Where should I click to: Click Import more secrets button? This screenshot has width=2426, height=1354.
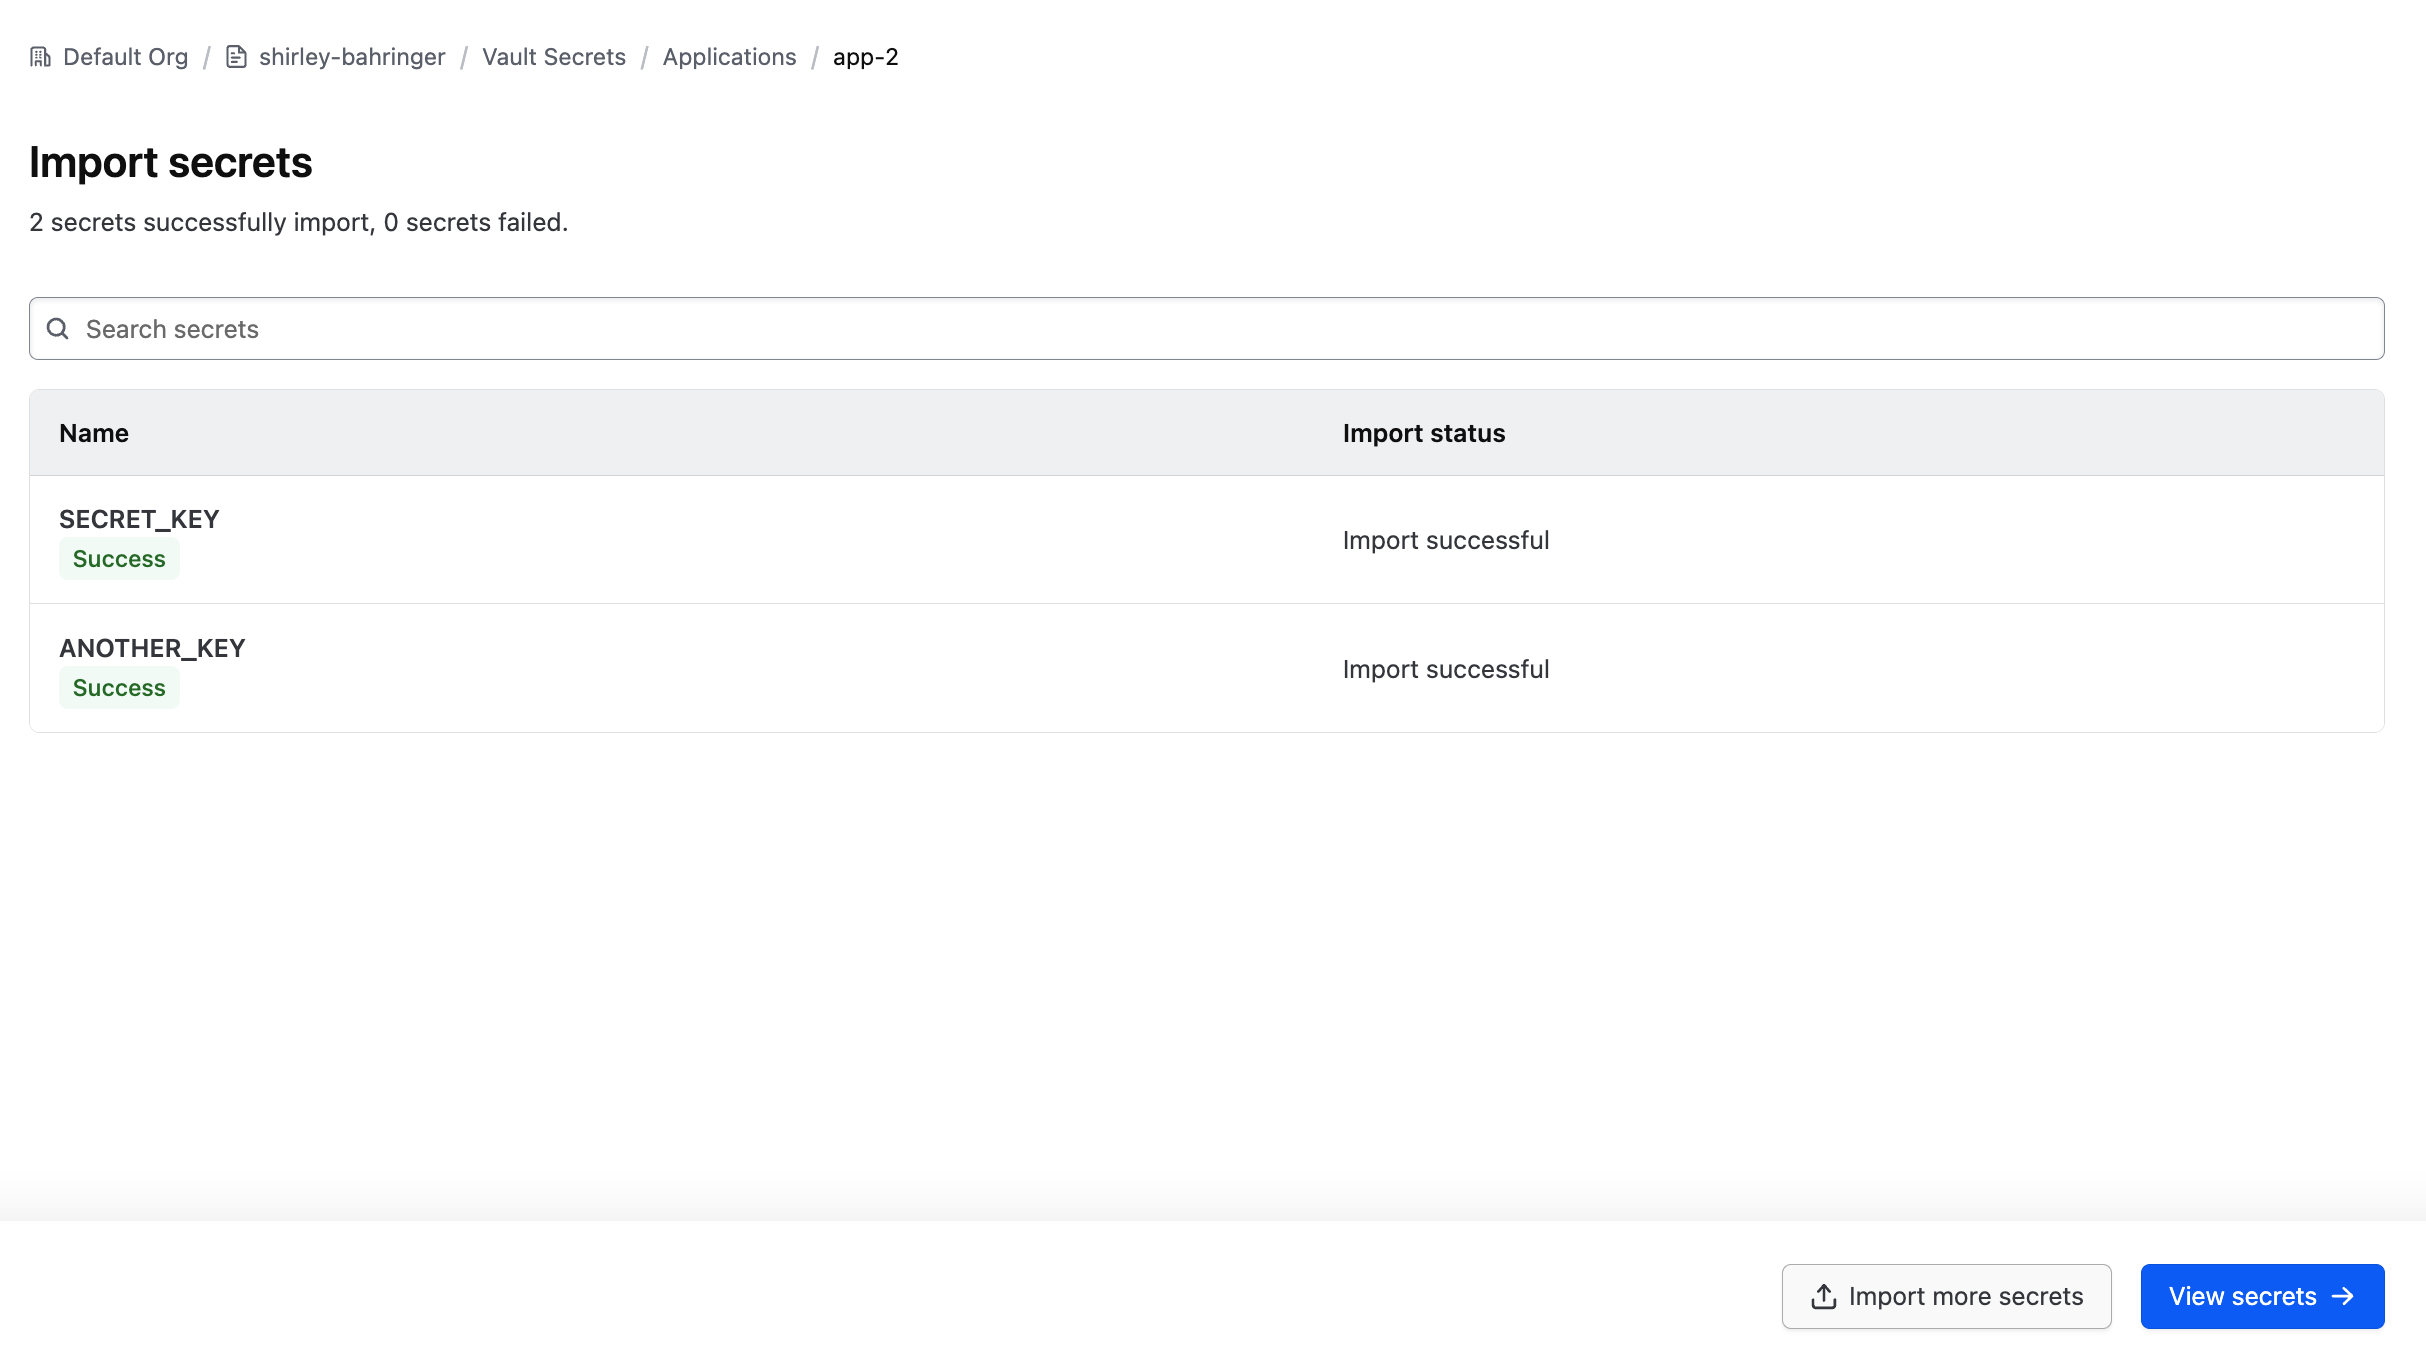(x=1946, y=1296)
